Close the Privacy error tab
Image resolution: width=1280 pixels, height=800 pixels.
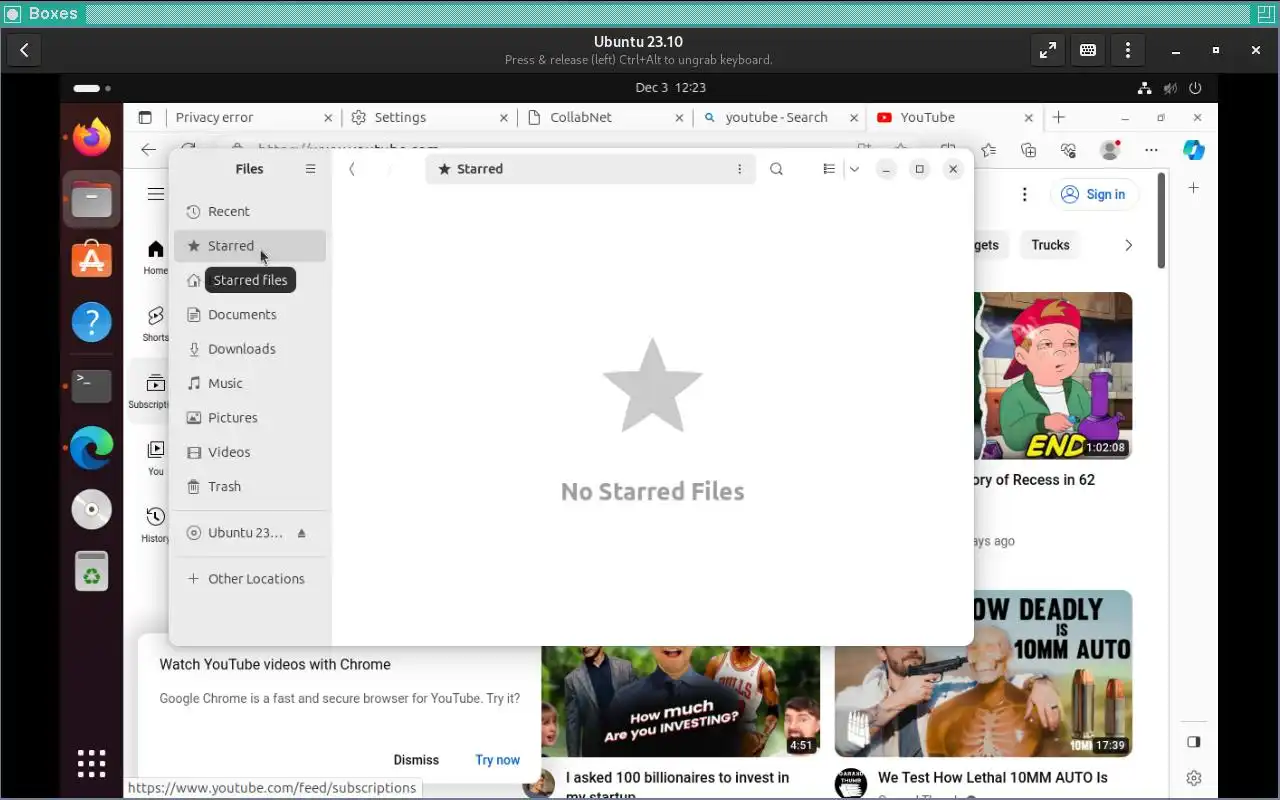[x=328, y=117]
